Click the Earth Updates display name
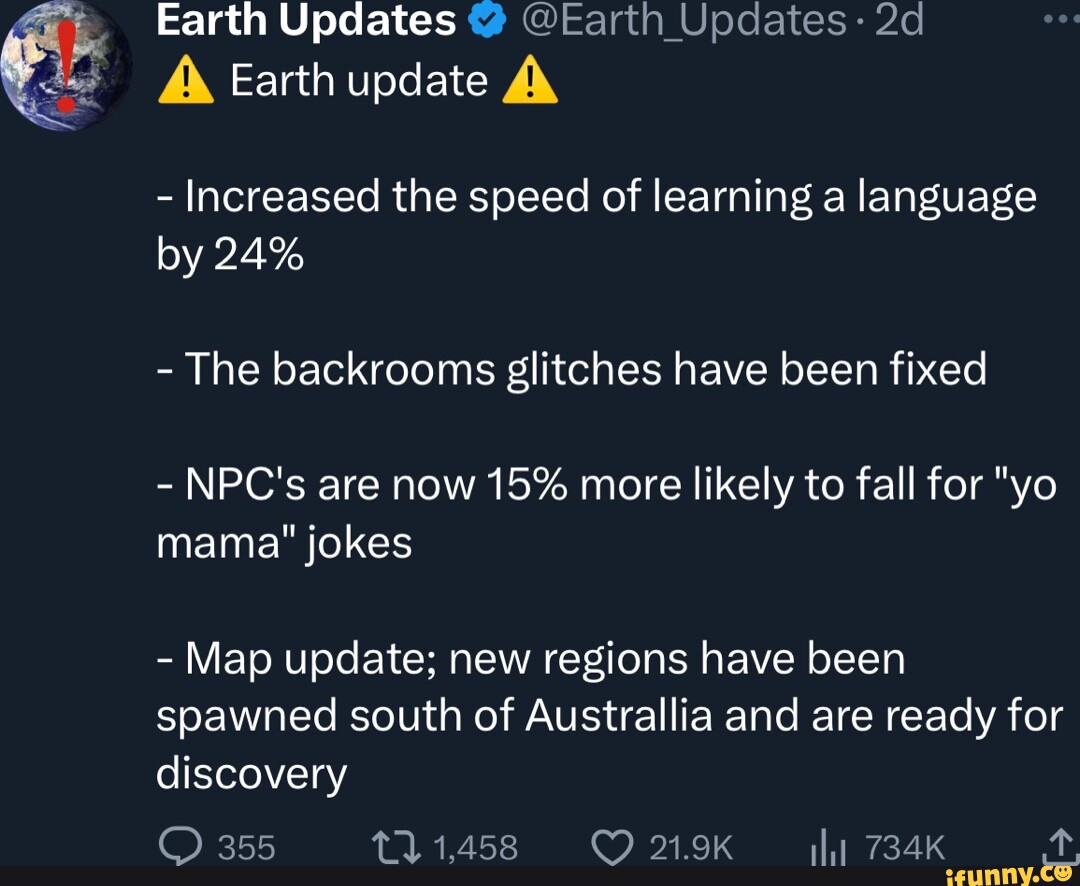This screenshot has height=886, width=1080. (x=307, y=18)
